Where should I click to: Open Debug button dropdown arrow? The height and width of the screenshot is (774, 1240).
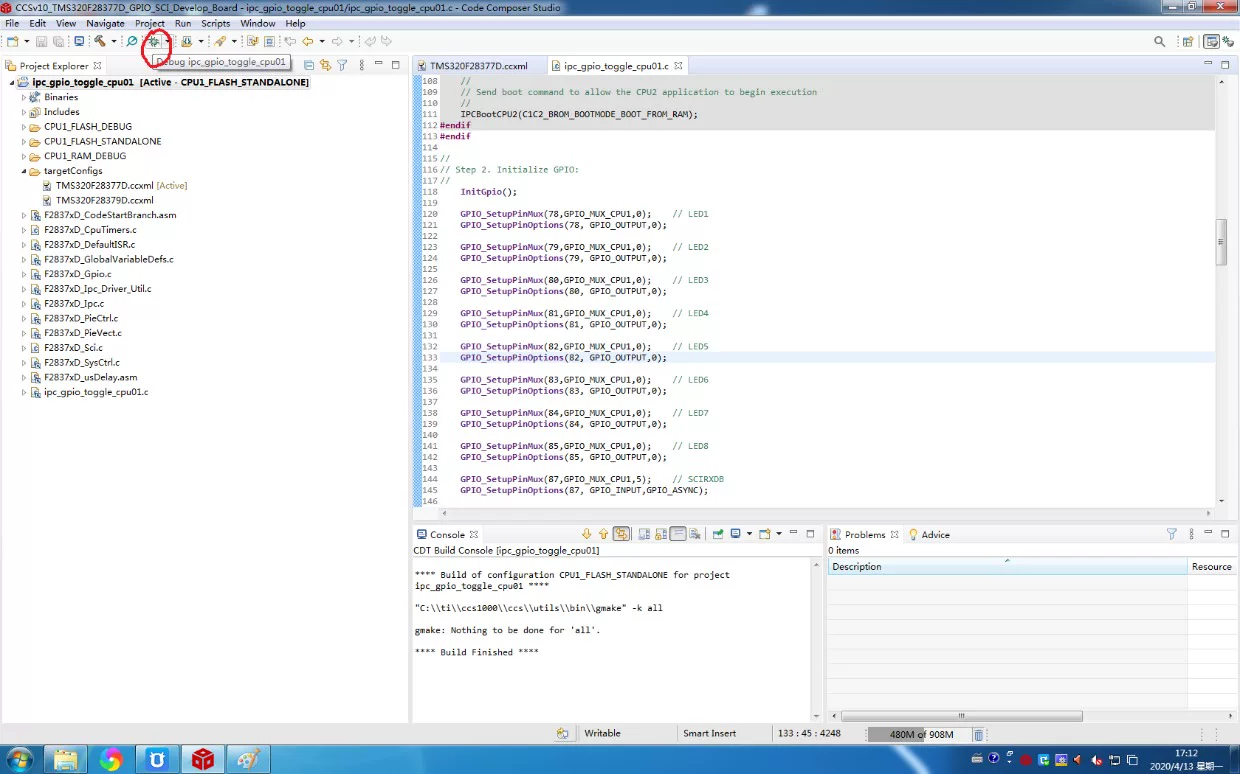point(167,41)
